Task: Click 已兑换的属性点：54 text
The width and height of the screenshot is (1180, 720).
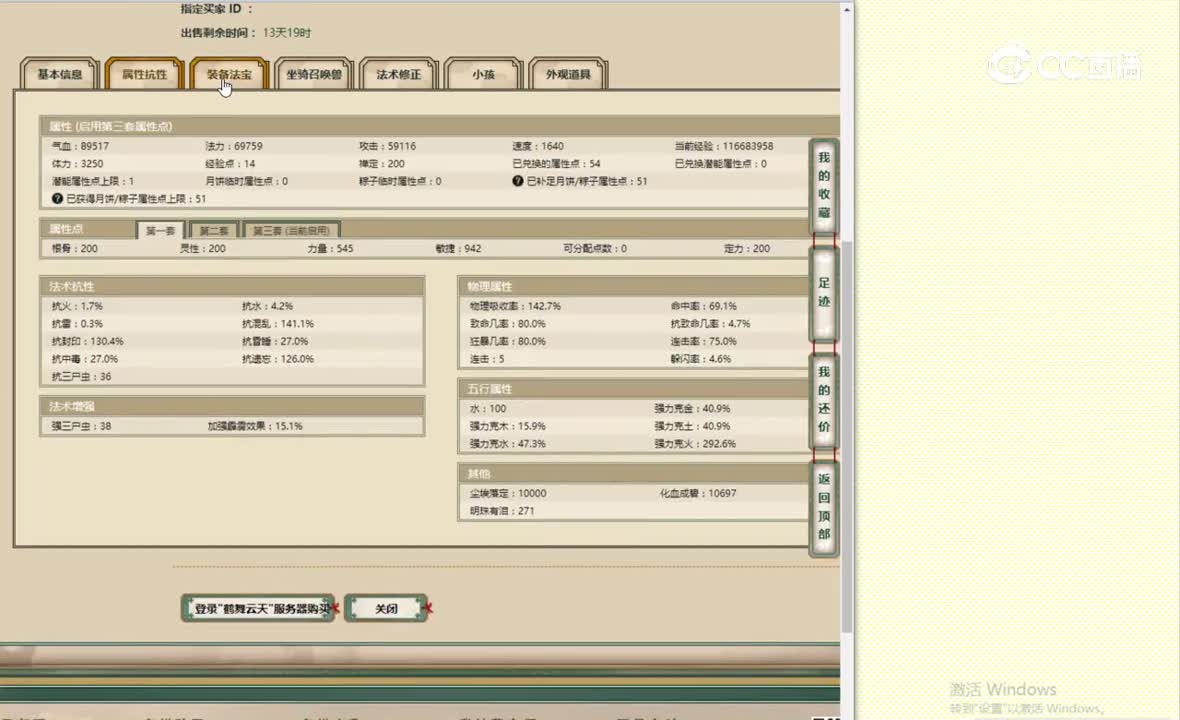Action: point(556,163)
